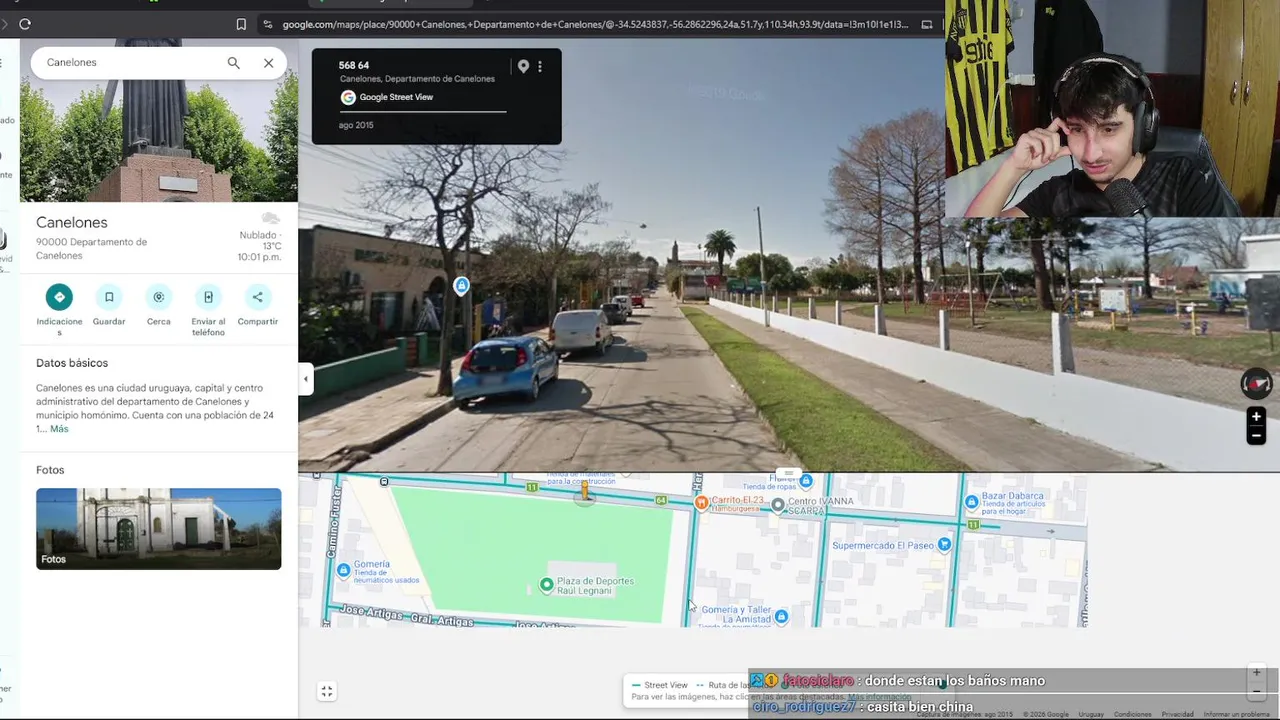Send place to phone with Enviar al teléfono

click(x=208, y=310)
